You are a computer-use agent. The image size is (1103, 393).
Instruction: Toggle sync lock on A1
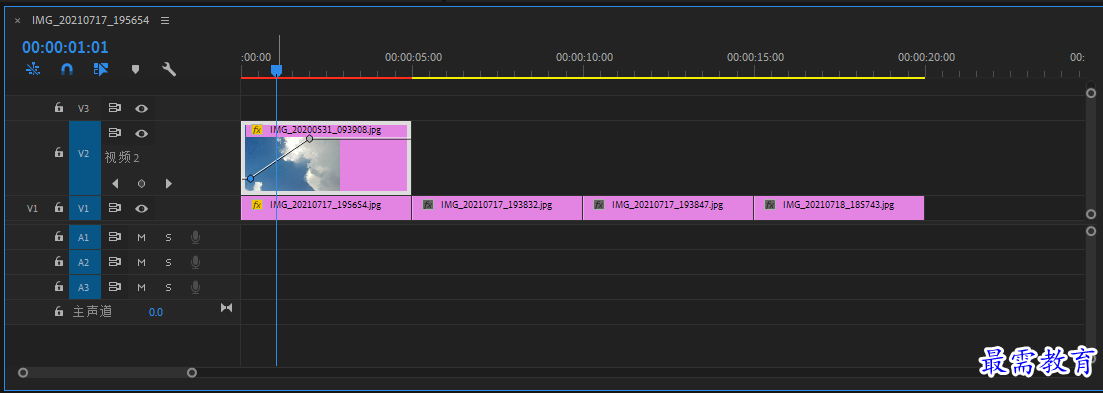click(x=115, y=238)
